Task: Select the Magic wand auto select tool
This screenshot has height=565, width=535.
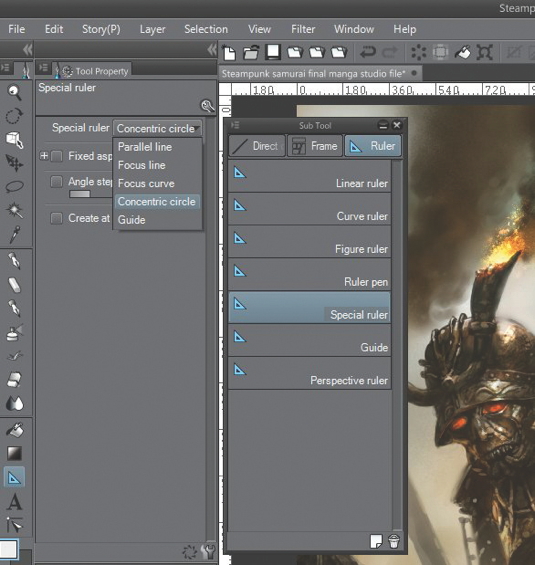Action: click(x=14, y=210)
